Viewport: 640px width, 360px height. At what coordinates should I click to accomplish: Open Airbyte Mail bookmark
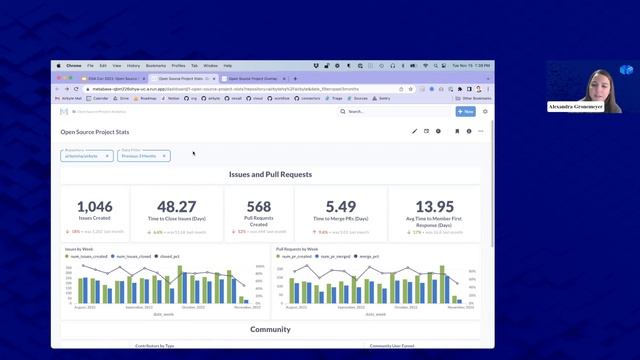coord(68,98)
